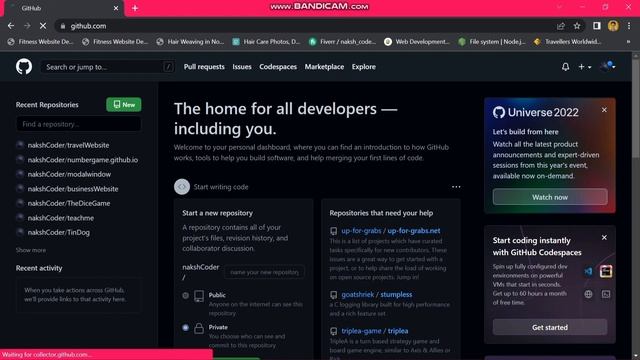Select the Public repository radio button
Screen dimensions: 640x360
tap(185, 295)
